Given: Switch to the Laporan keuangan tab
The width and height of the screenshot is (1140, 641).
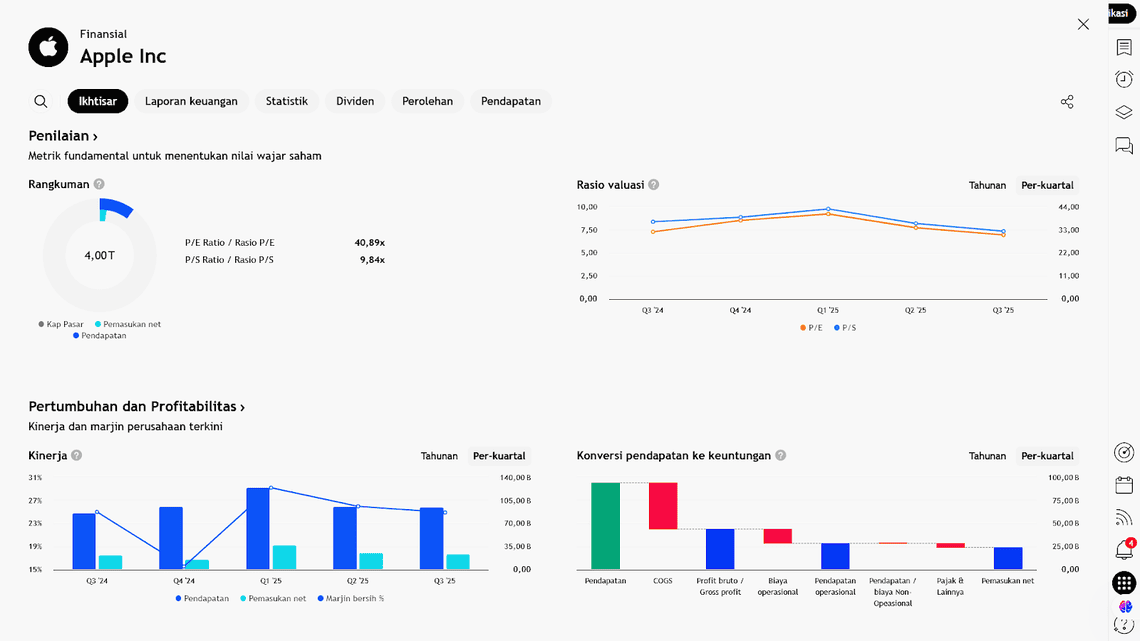Looking at the screenshot, I should point(191,101).
